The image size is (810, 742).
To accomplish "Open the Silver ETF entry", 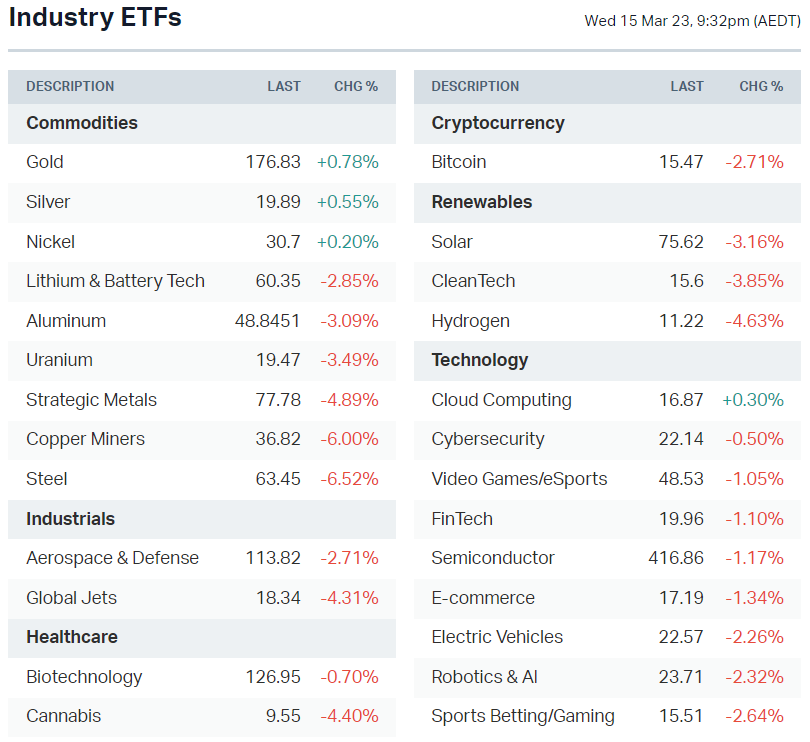I will 48,202.
